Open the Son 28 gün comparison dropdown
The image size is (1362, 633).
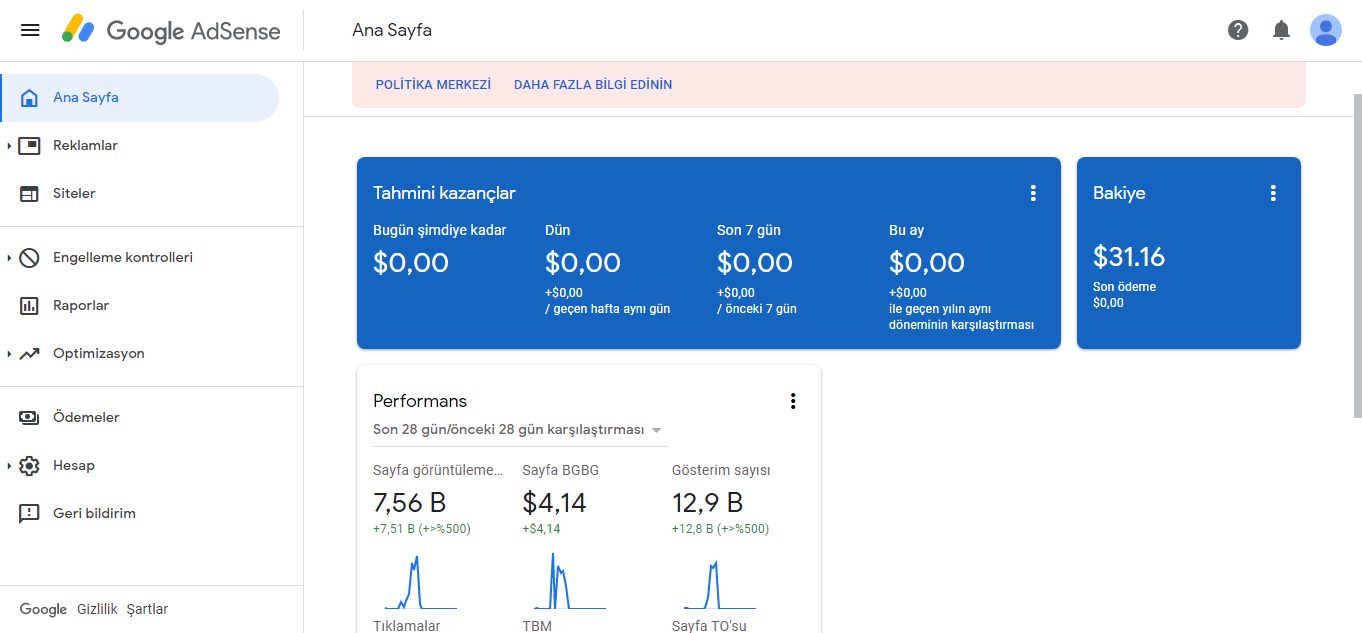coord(518,430)
